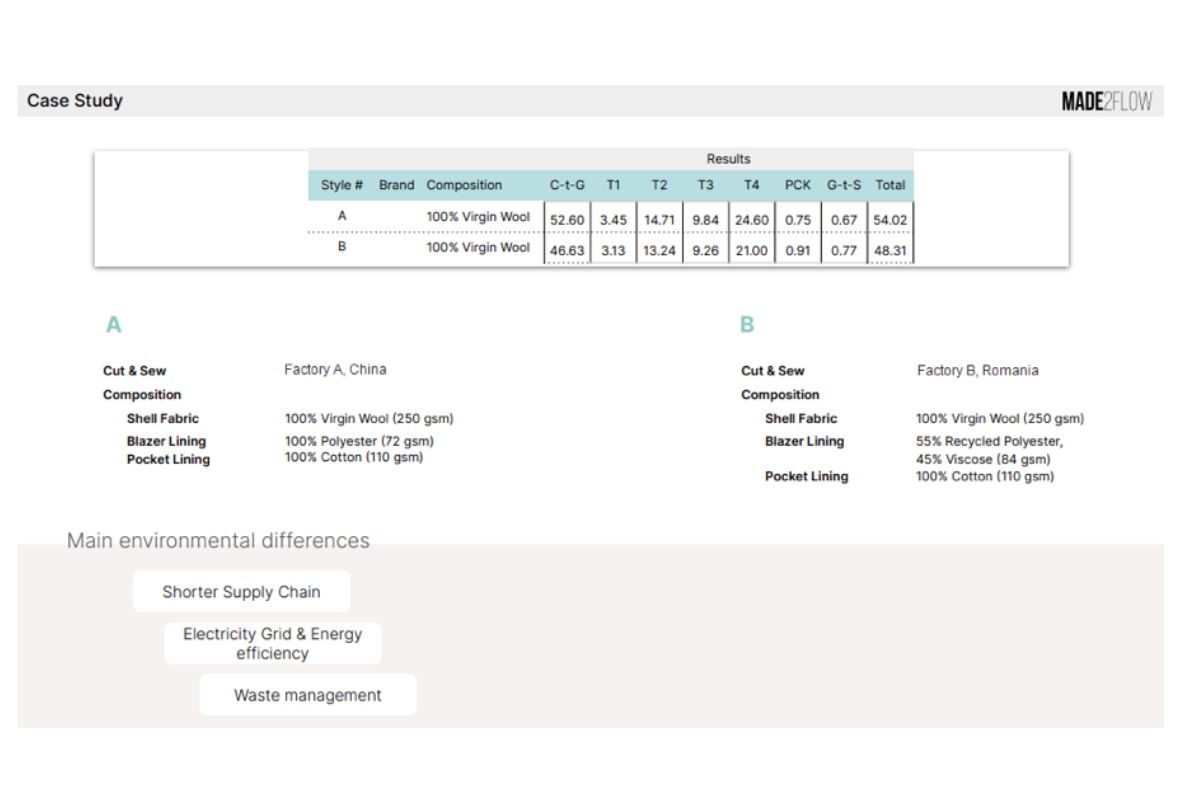Click the Style # column header
The width and height of the screenshot is (1200, 800).
pos(341,185)
